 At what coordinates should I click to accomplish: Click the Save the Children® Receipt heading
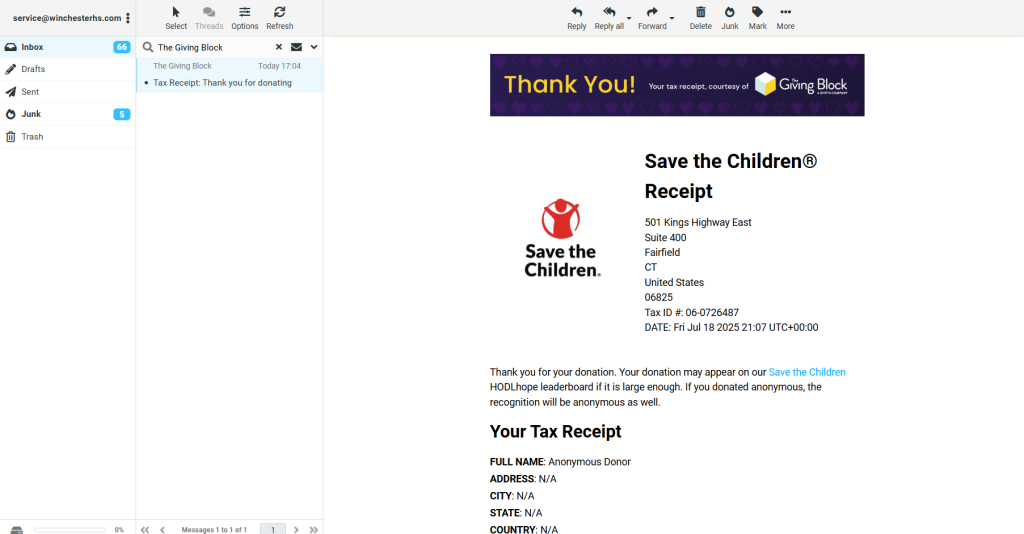[731, 176]
